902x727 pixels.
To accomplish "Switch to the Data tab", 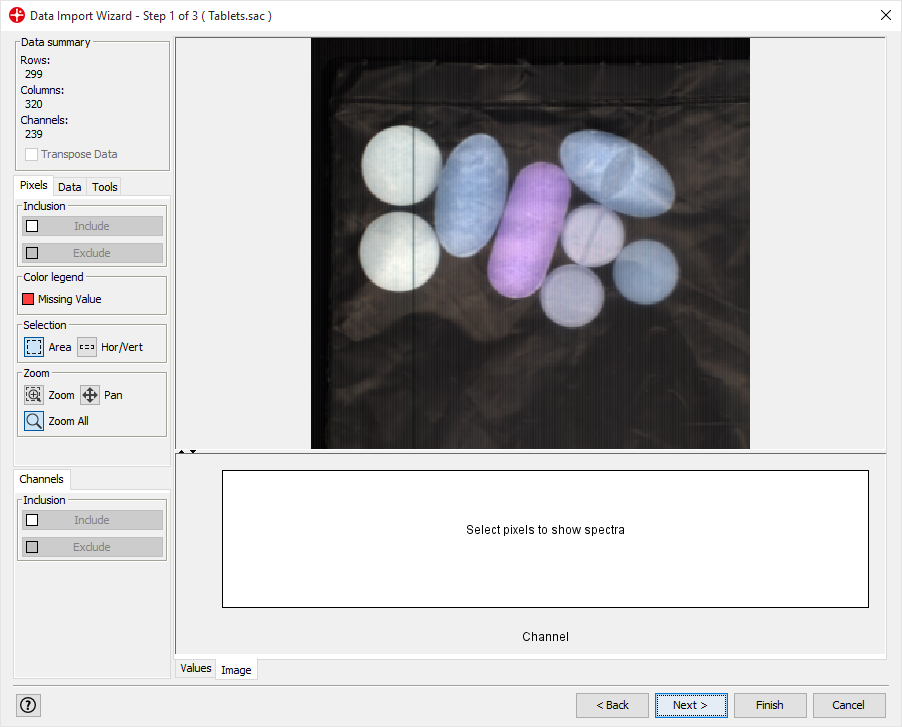I will 70,187.
